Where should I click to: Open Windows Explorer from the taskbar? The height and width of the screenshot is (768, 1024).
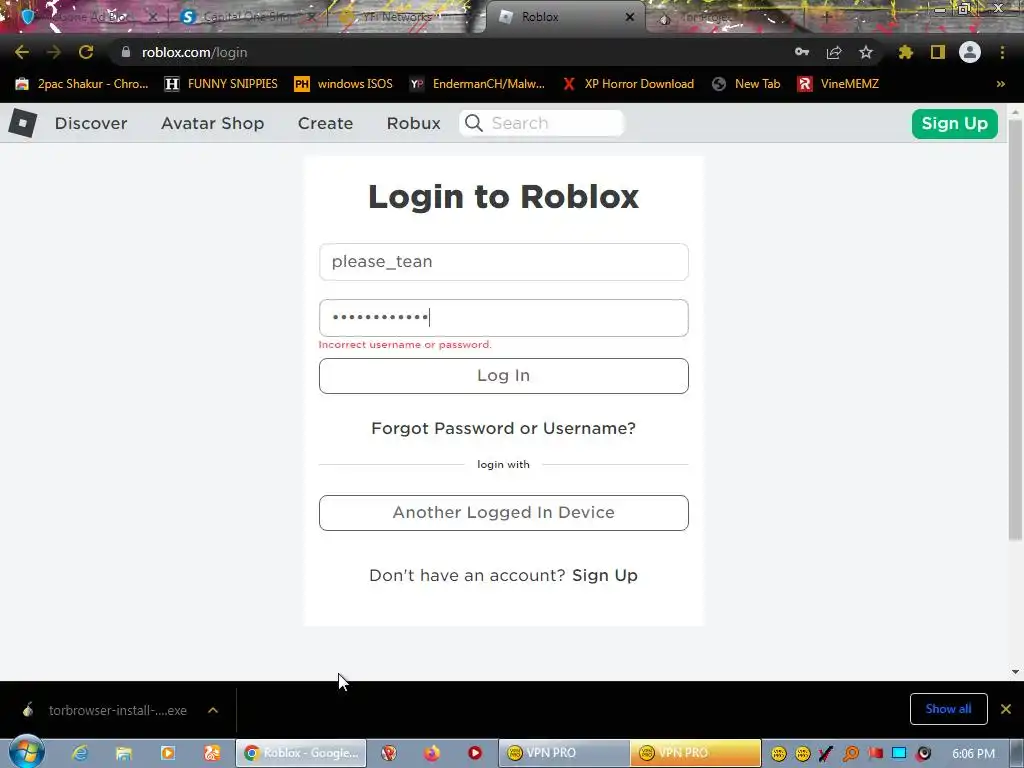point(123,753)
